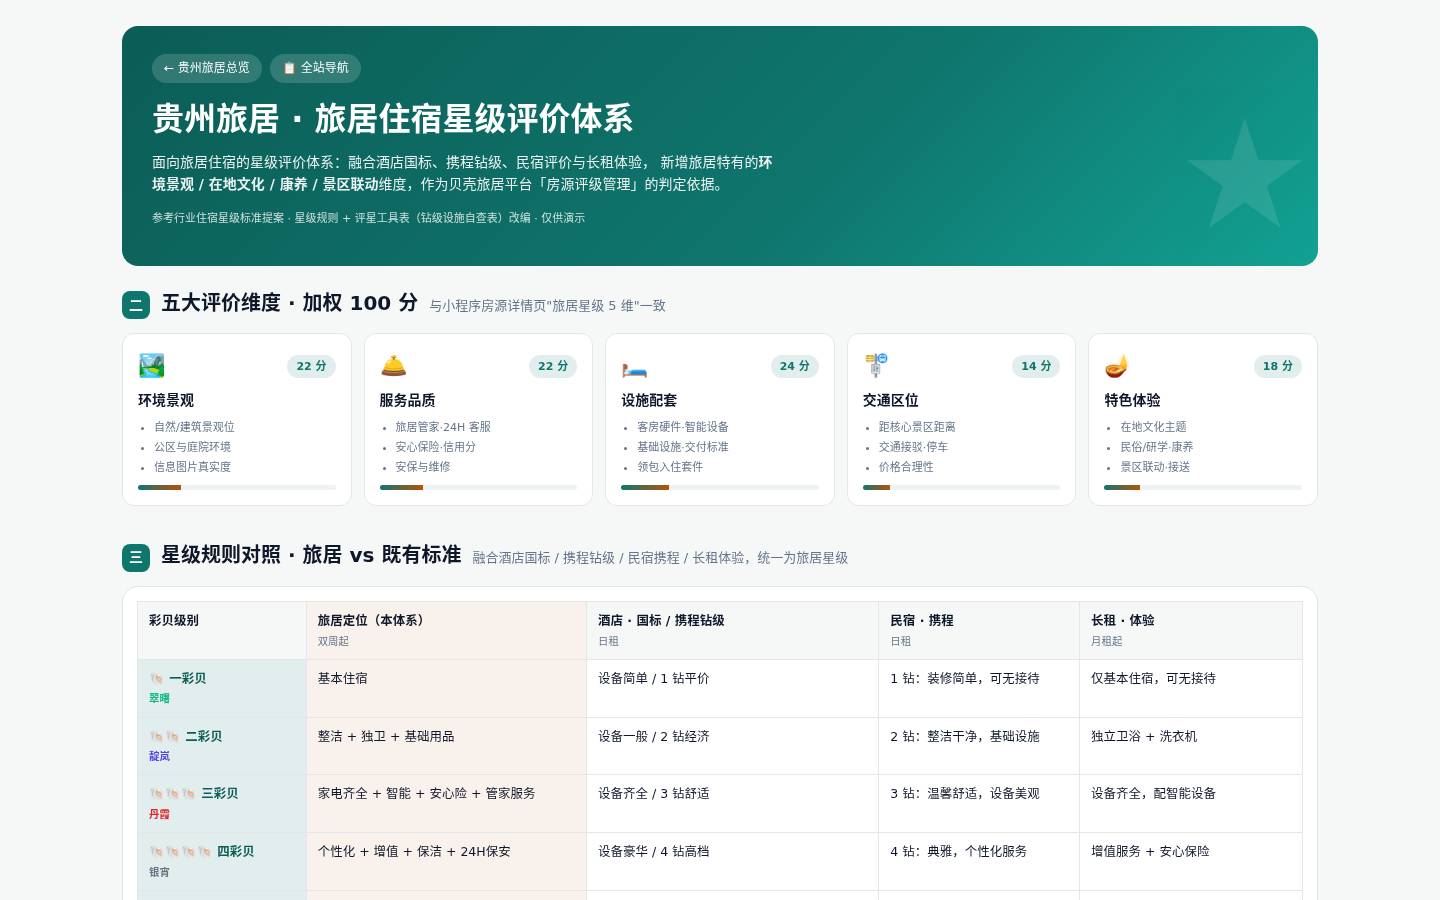
Task: Click the 特色体验 card heading
Action: coord(1132,400)
